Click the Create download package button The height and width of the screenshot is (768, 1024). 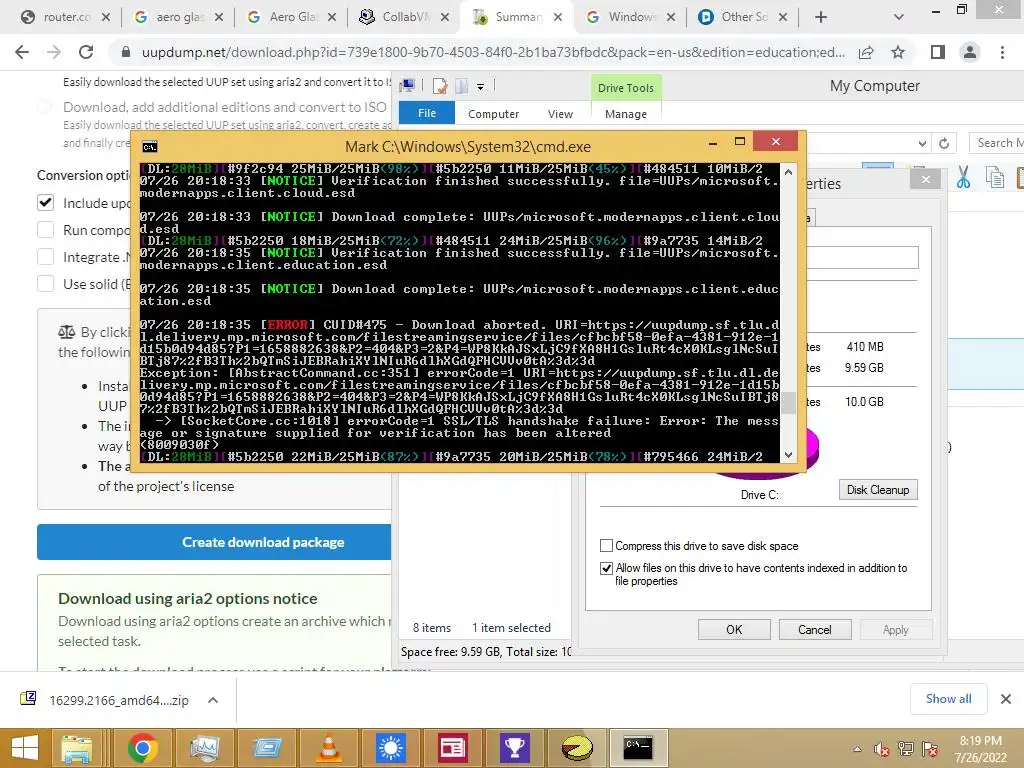coord(214,542)
